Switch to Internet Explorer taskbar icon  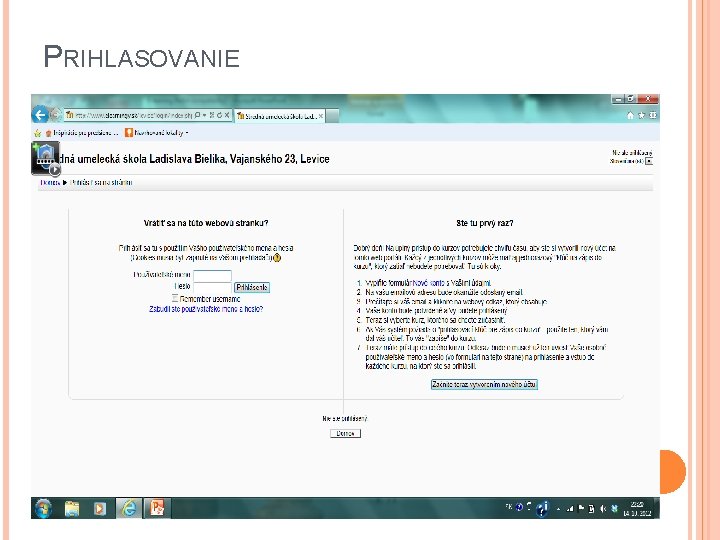(129, 508)
